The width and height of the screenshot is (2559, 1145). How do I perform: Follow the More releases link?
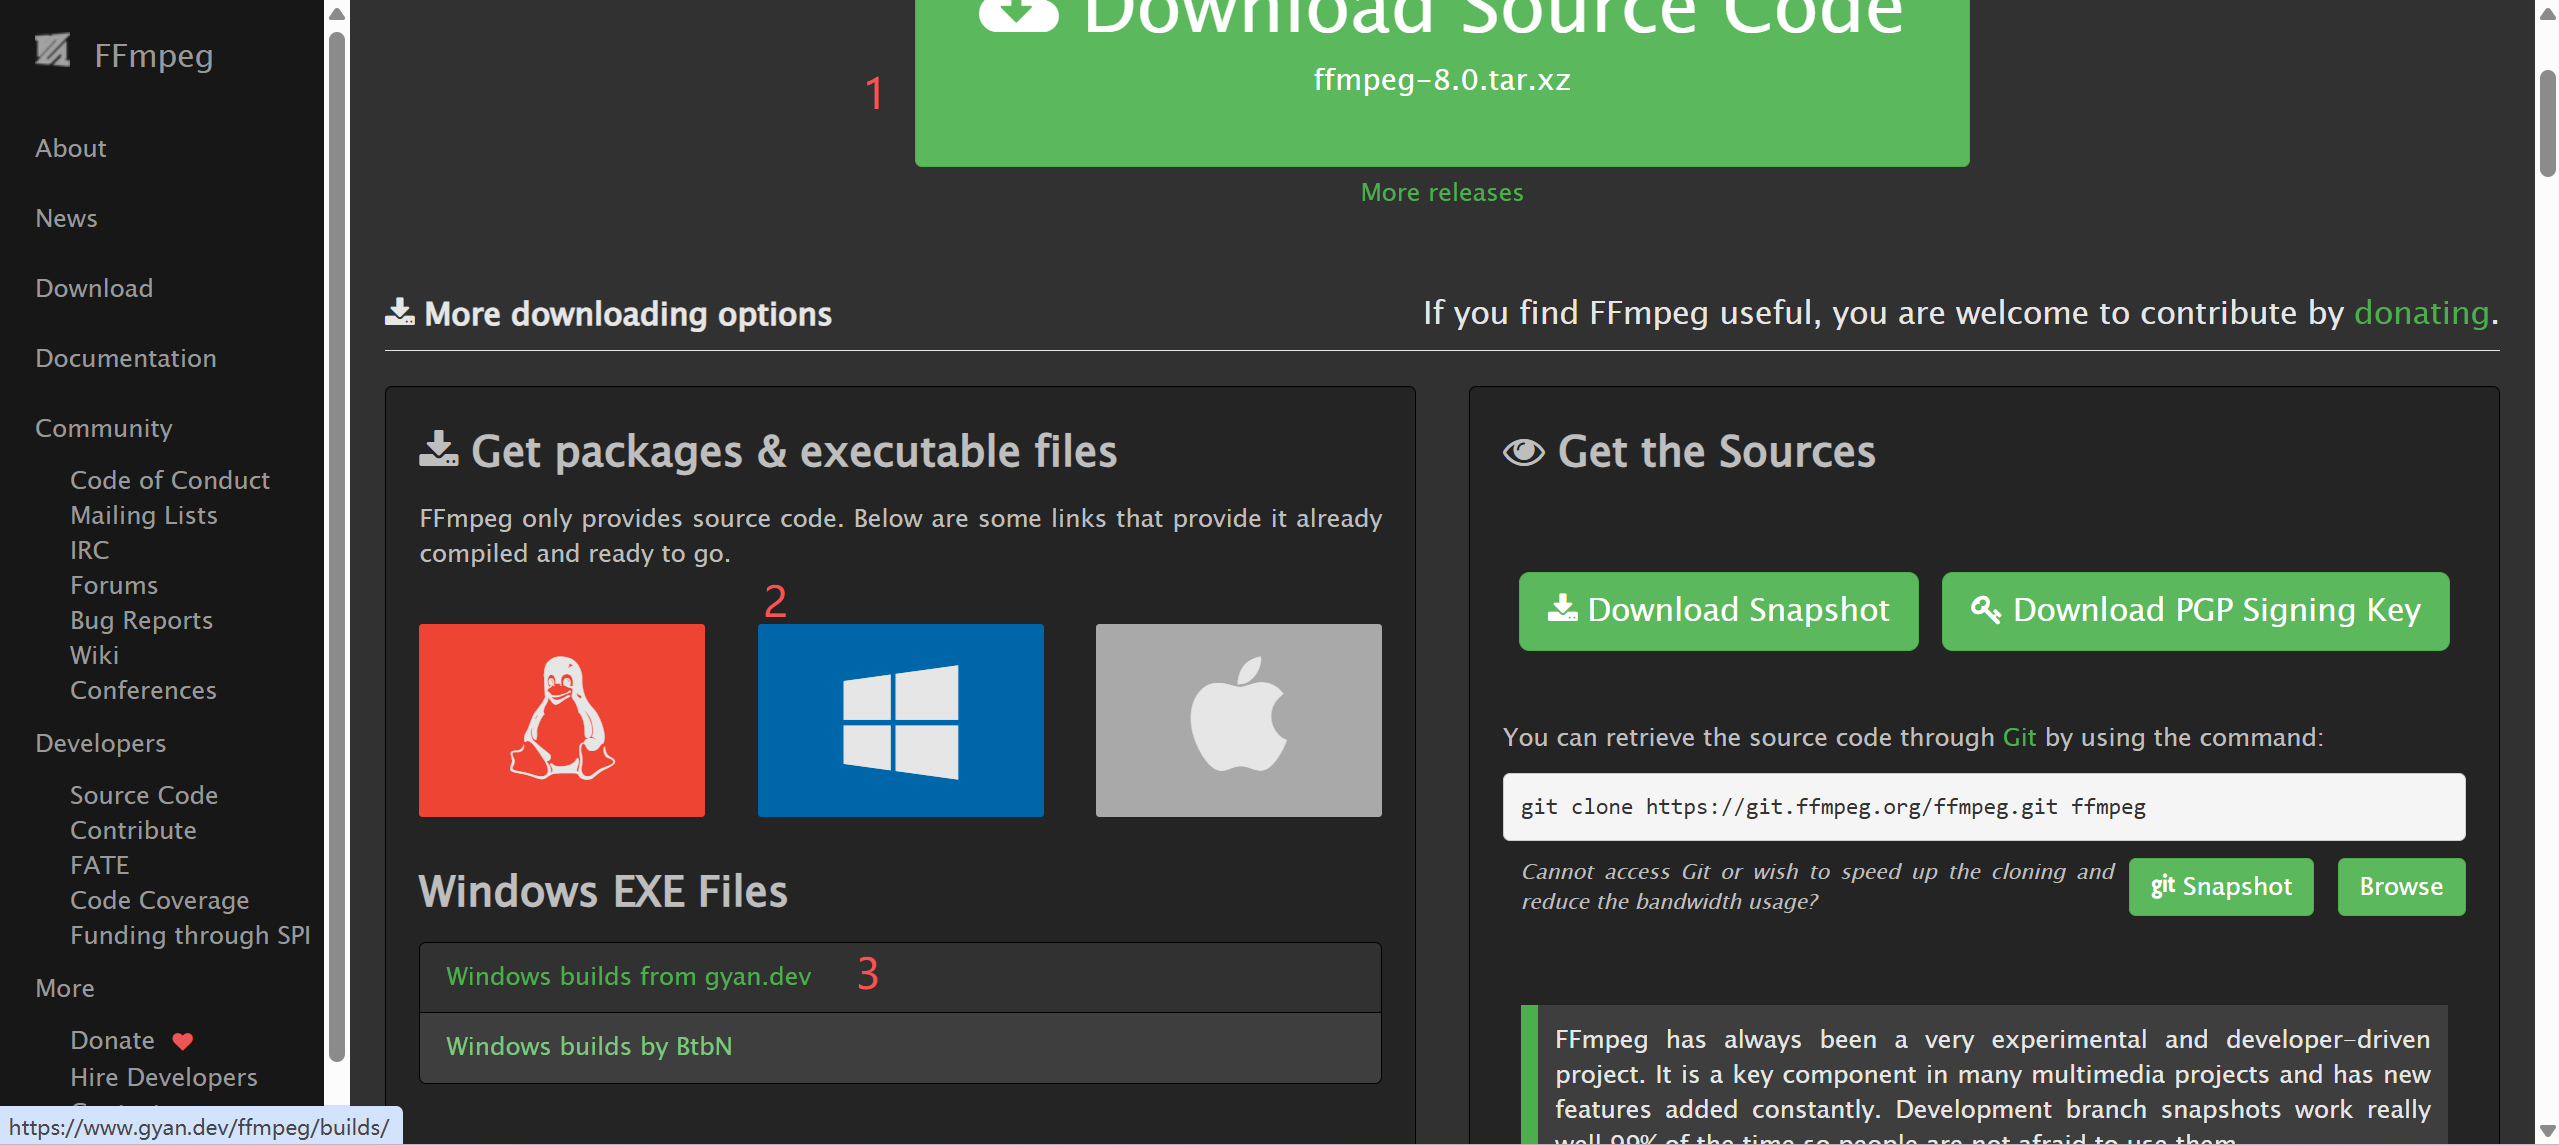click(1441, 192)
